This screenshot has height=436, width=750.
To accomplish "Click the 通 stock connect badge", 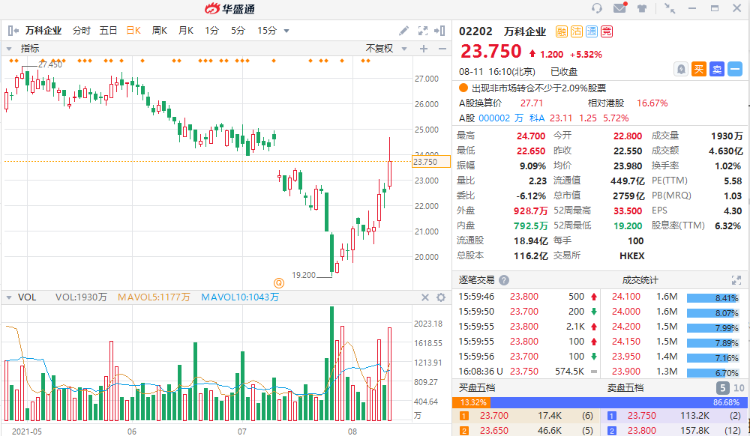I will (x=592, y=32).
